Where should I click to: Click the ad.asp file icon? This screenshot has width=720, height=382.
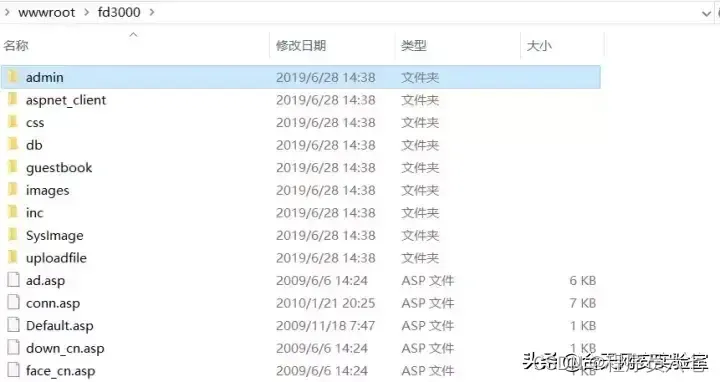coord(13,280)
